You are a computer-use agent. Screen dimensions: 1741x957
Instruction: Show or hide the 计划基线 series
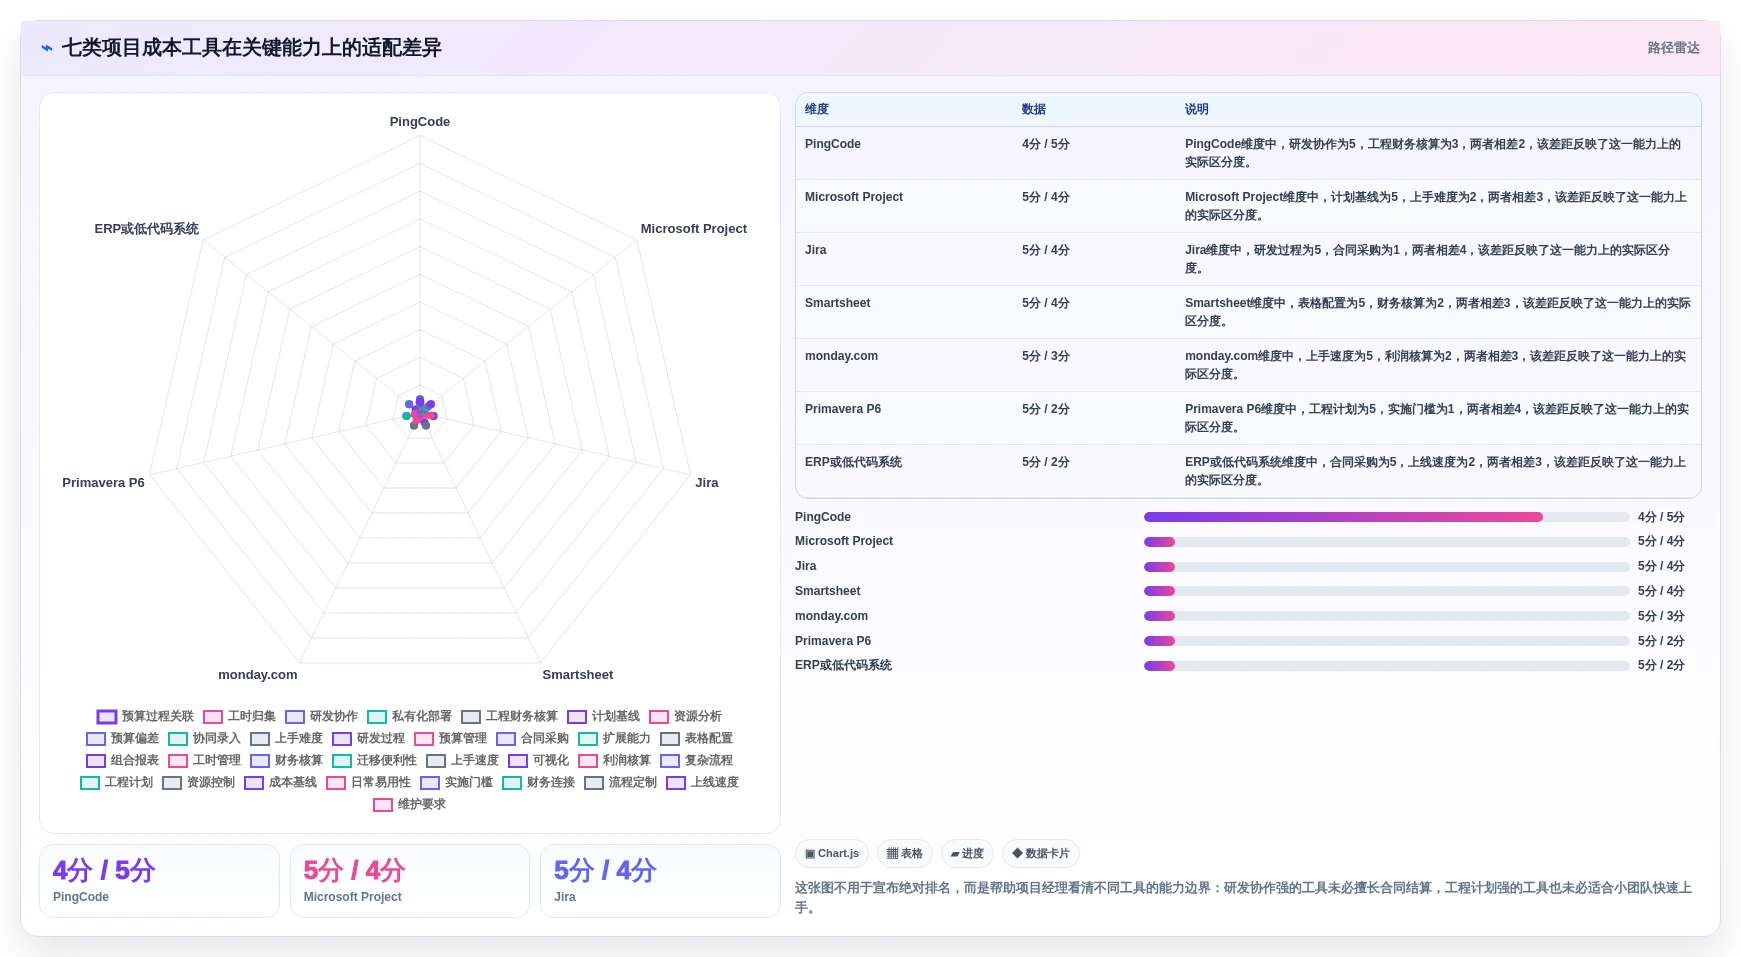[603, 716]
